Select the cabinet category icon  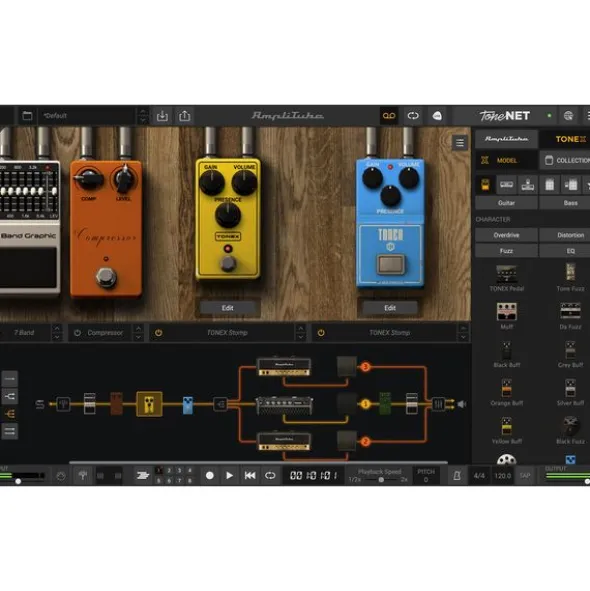(549, 185)
